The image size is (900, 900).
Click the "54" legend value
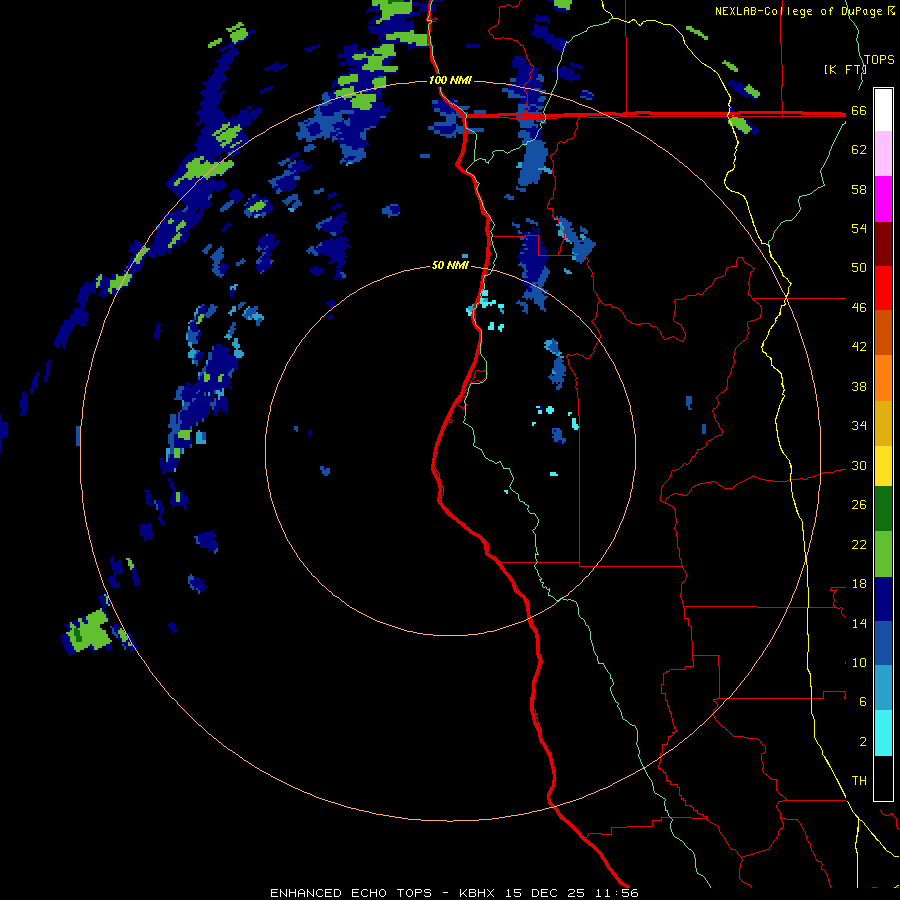(x=859, y=228)
